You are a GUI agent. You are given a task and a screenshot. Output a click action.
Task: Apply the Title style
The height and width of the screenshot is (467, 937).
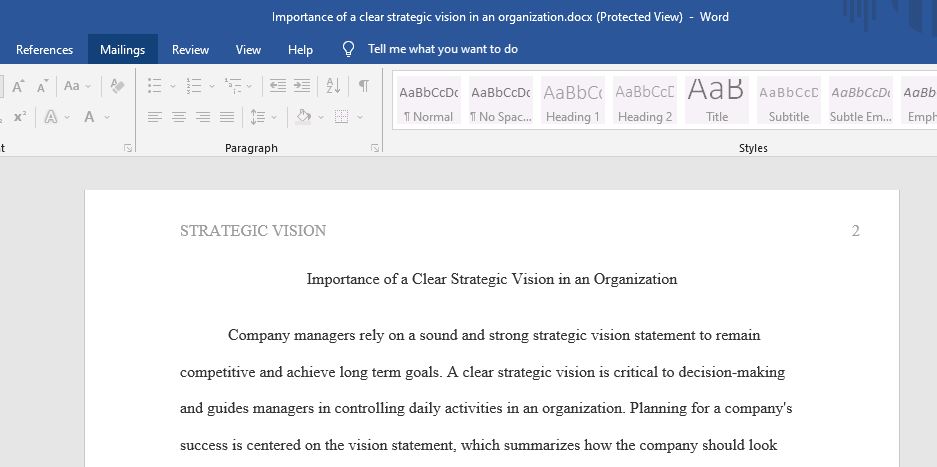pyautogui.click(x=716, y=100)
